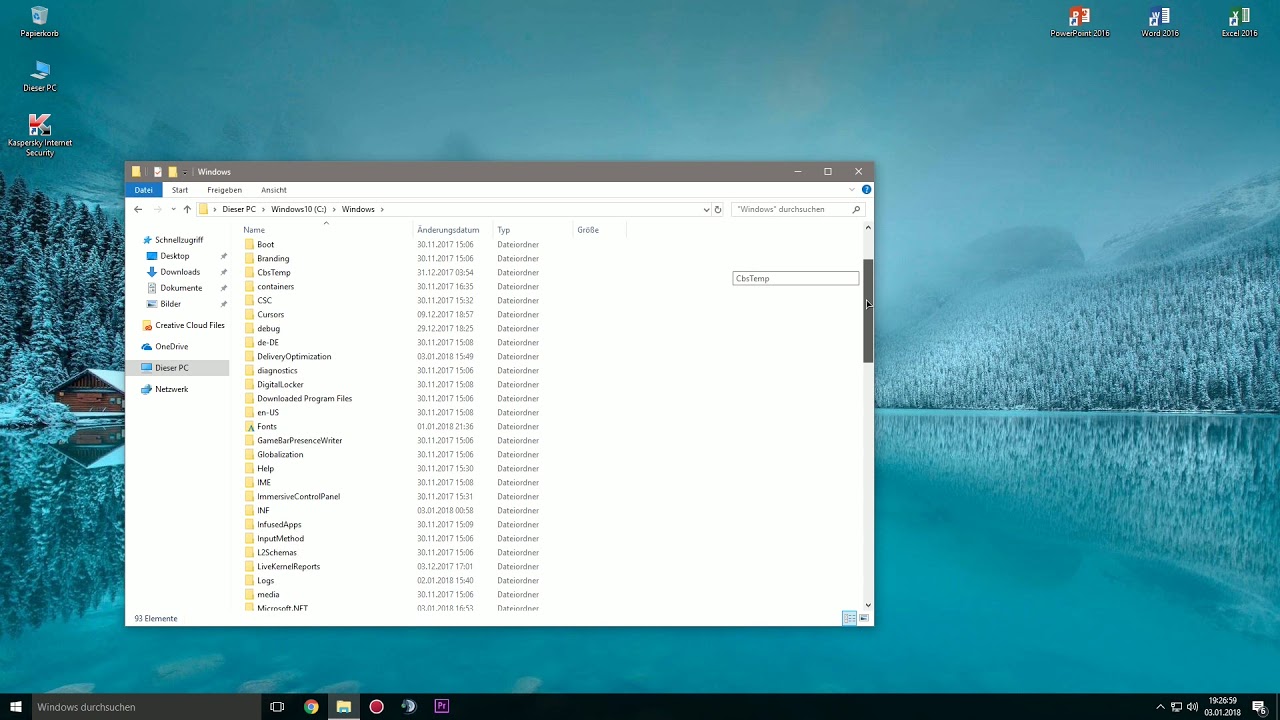
Task: Open the Kaspersky Internet Security desktop icon
Action: pyautogui.click(x=39, y=135)
